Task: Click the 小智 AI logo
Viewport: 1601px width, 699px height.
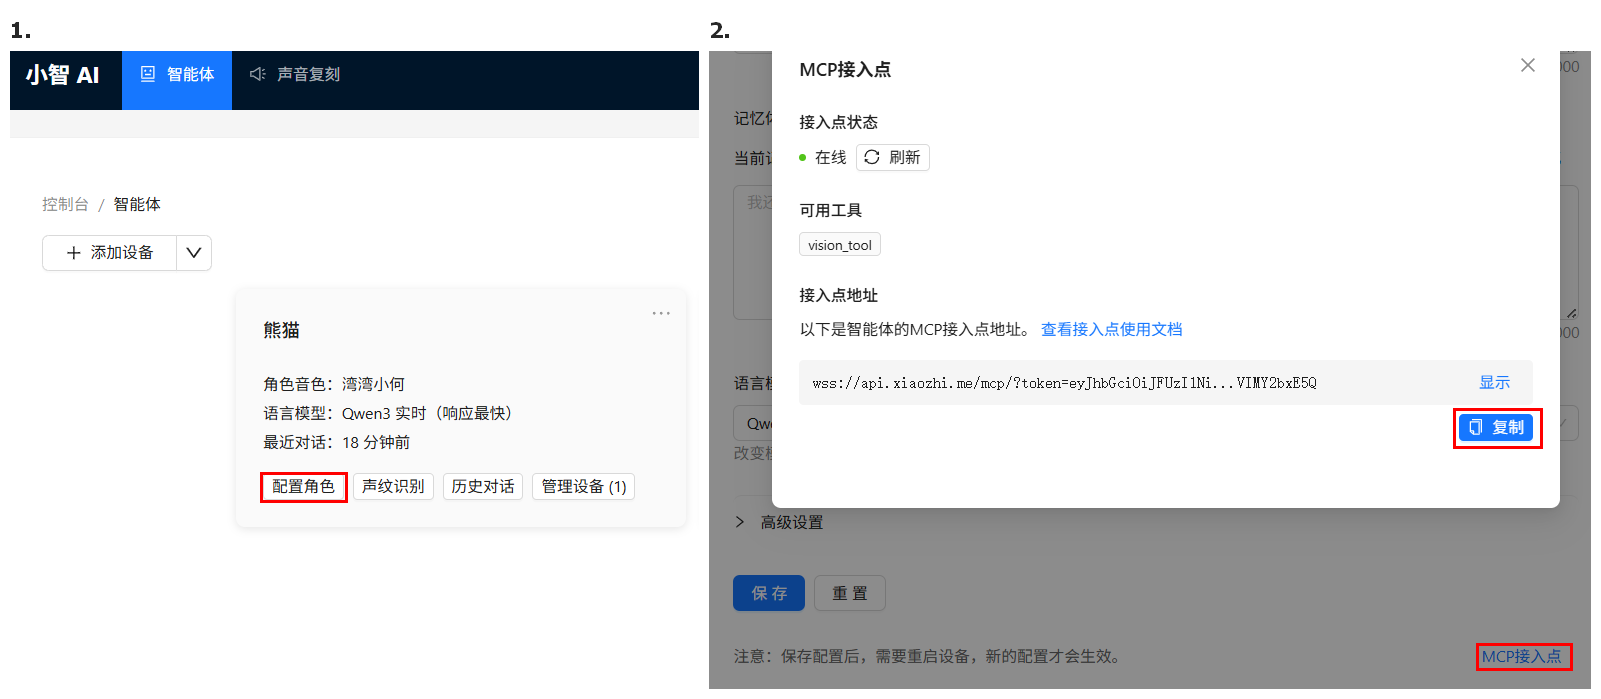Action: [63, 75]
